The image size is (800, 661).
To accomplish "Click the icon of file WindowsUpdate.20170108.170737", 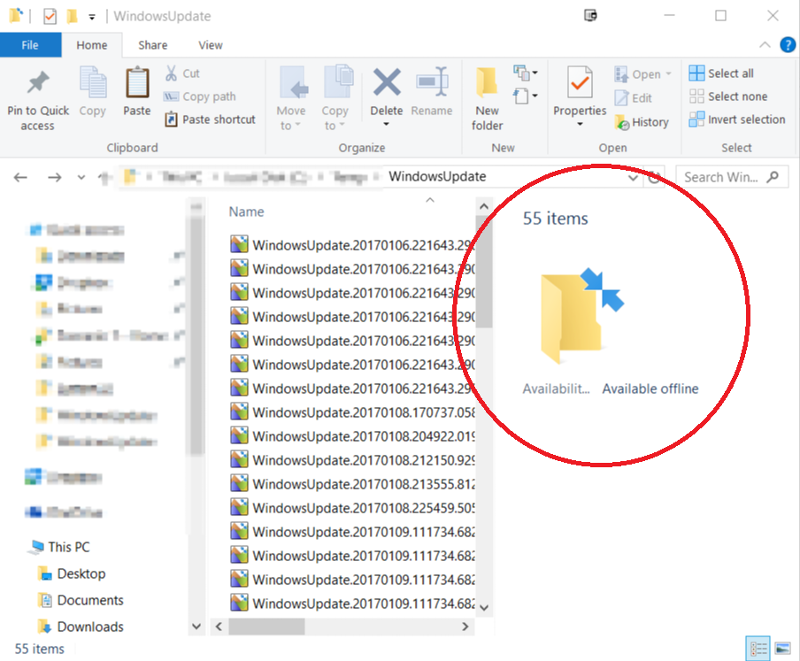I will click(239, 412).
